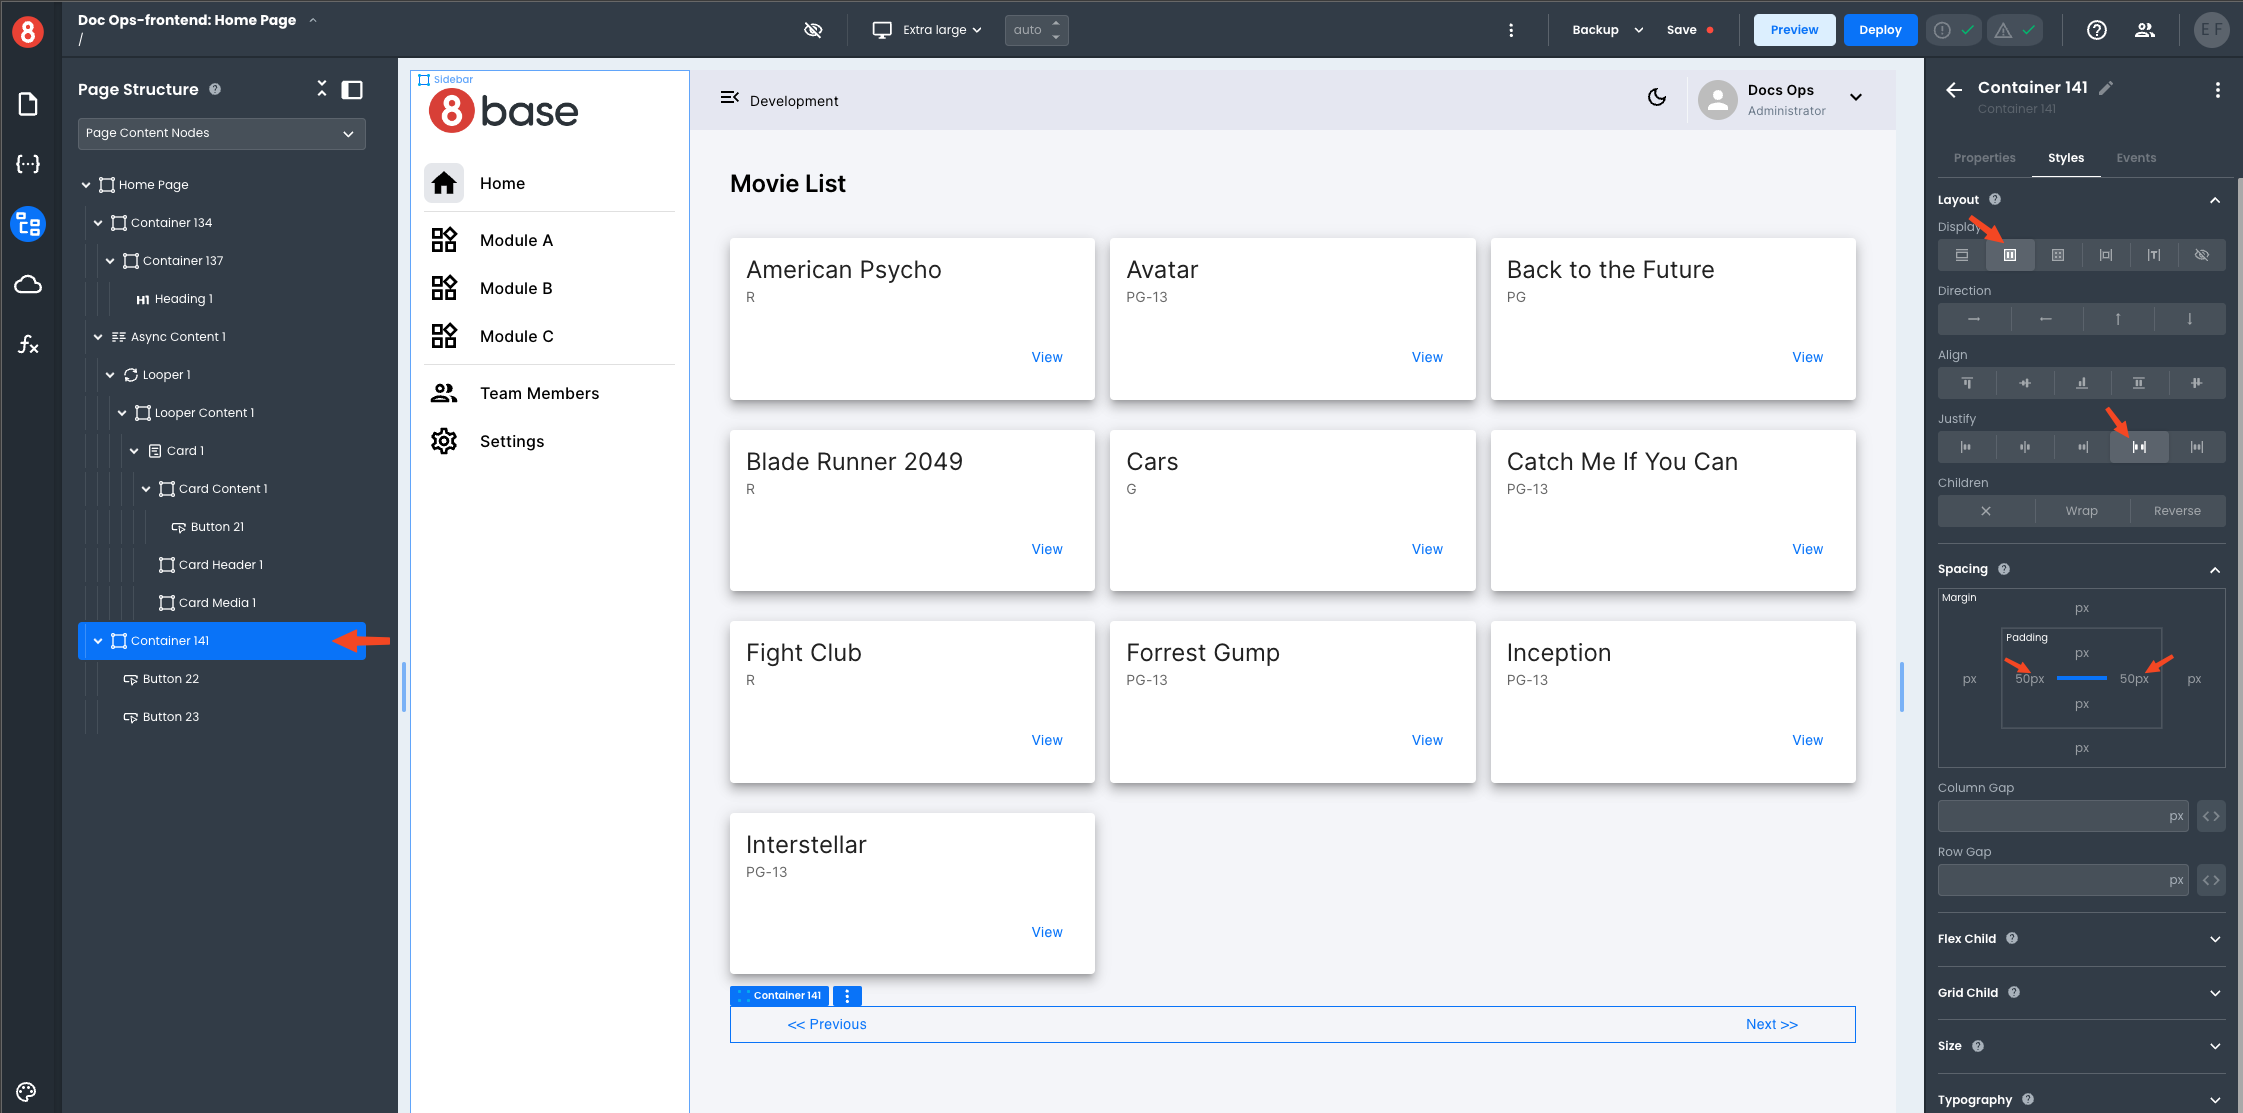Viewport: 2243px width, 1113px height.
Task: Select the grid display layout icon
Action: 2057,255
